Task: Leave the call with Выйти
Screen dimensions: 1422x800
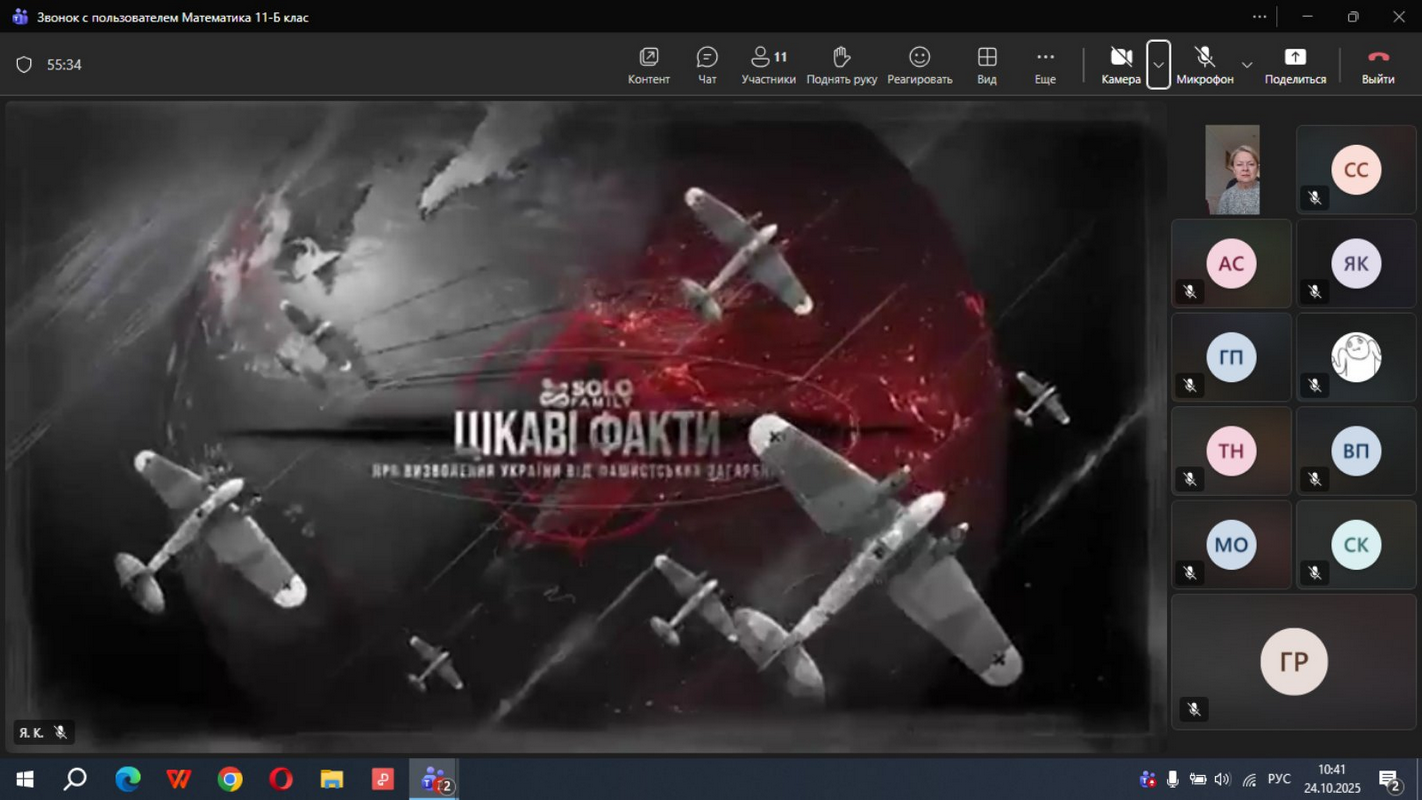Action: [x=1378, y=65]
